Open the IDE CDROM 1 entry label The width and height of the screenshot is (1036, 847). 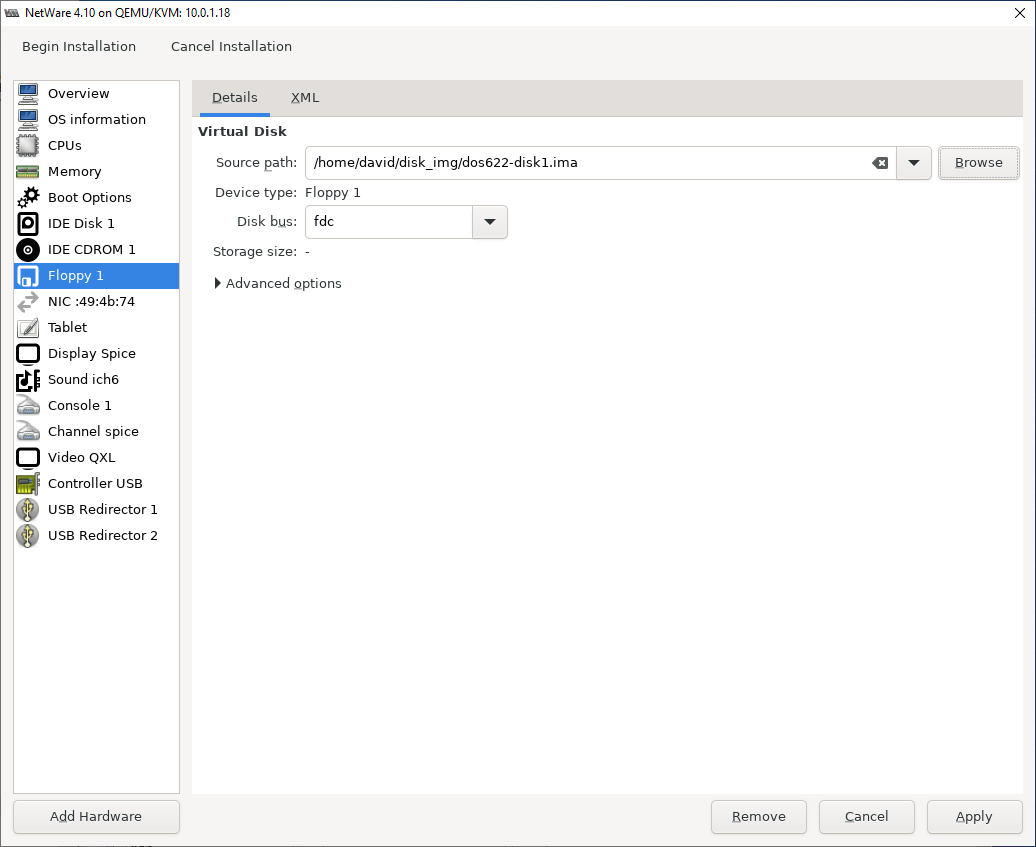click(x=91, y=250)
